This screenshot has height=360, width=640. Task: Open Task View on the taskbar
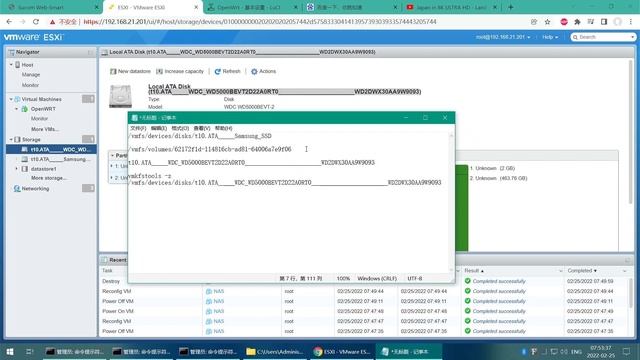point(29,351)
